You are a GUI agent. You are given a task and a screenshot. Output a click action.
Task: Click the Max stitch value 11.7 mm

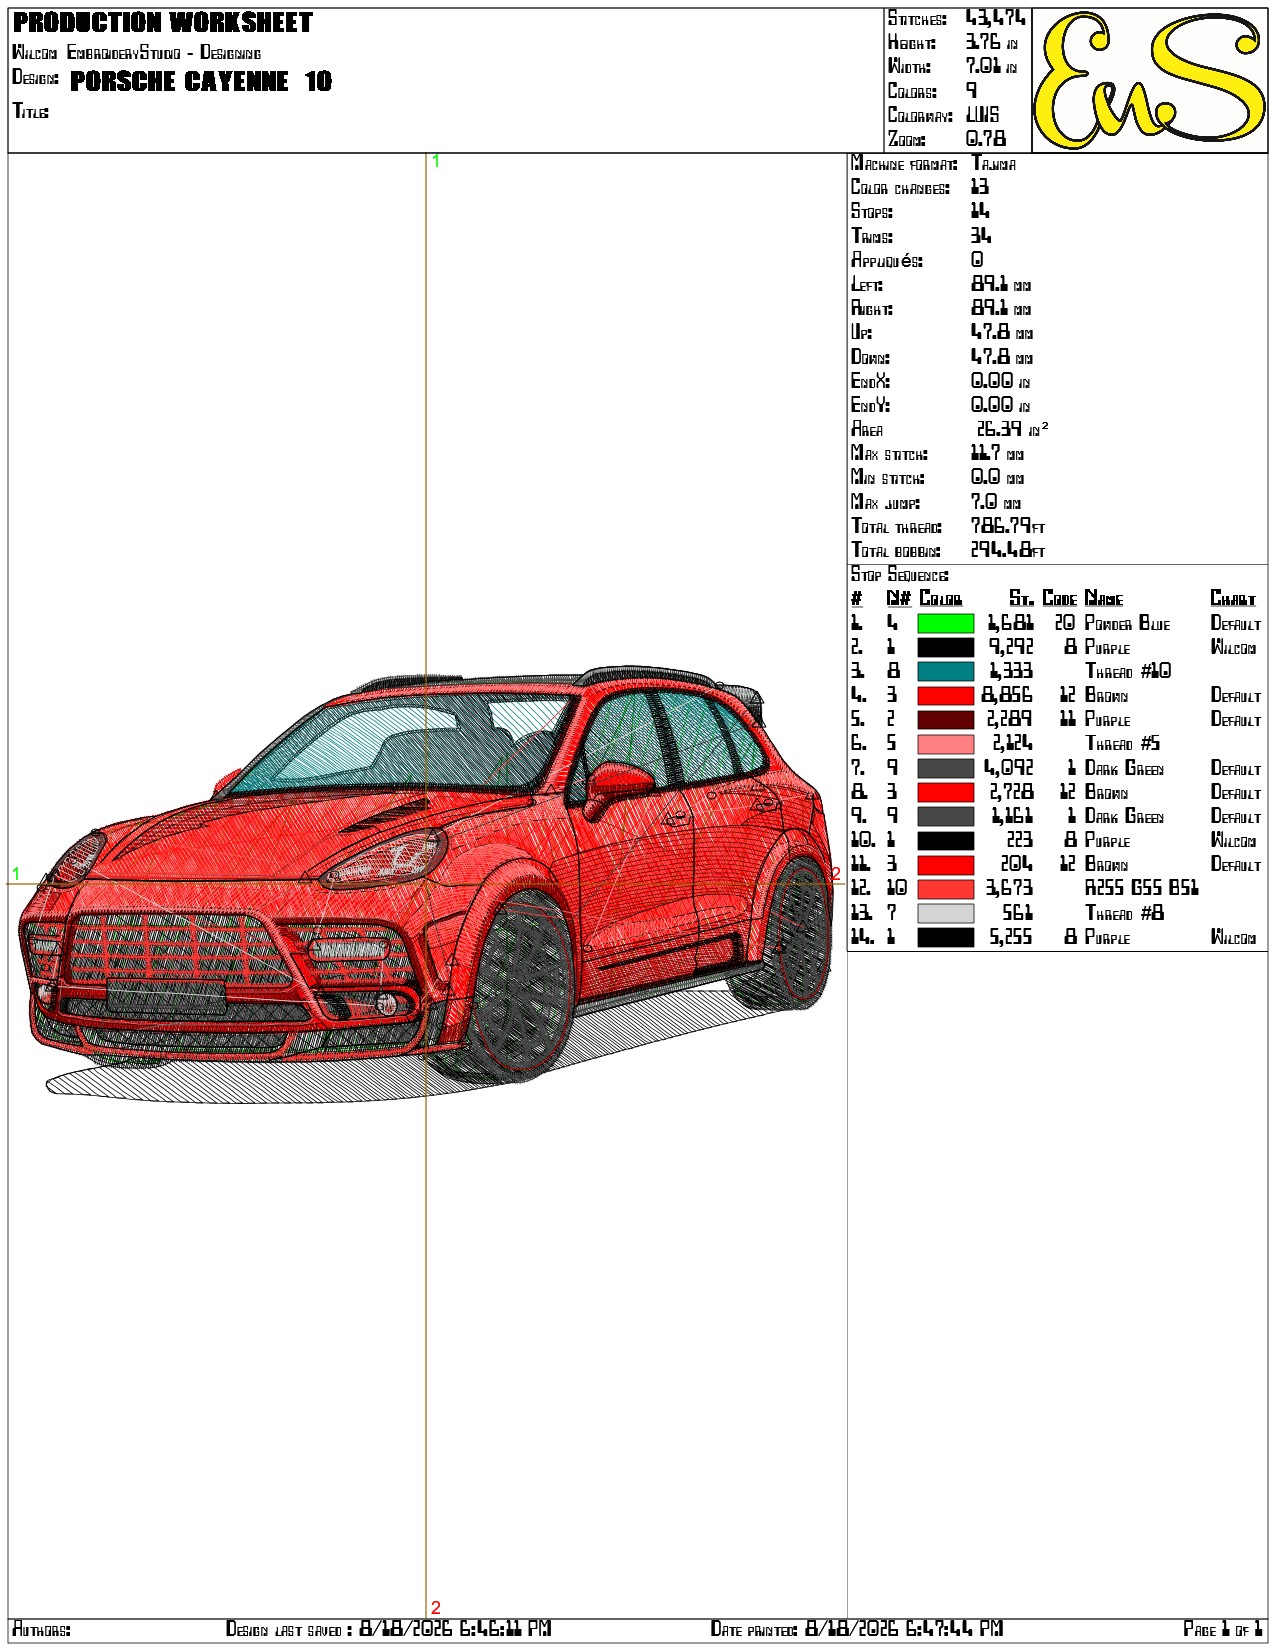pyautogui.click(x=997, y=454)
